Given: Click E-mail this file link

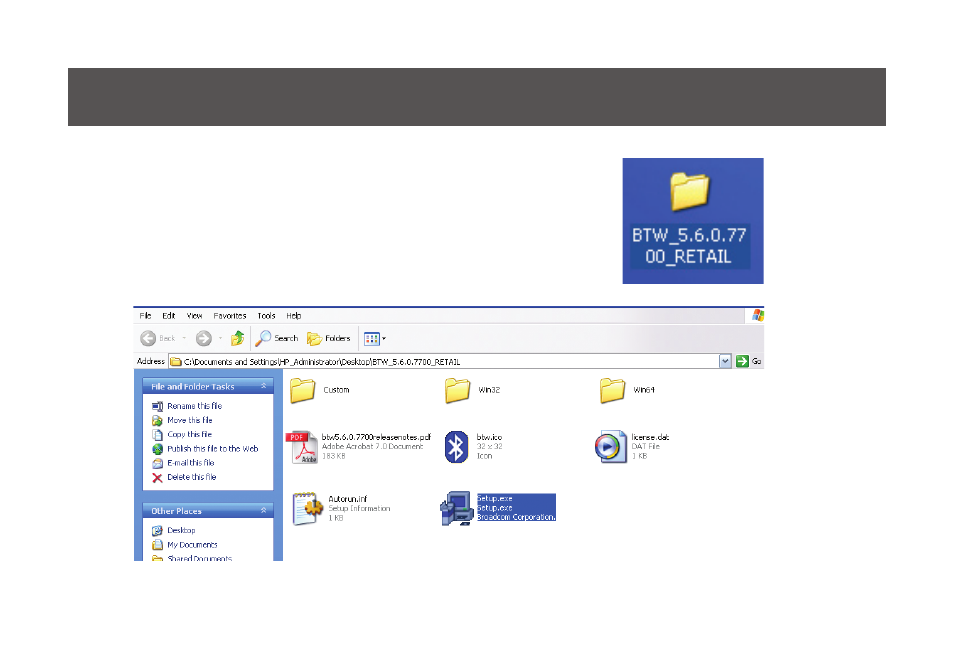Looking at the screenshot, I should click(191, 463).
